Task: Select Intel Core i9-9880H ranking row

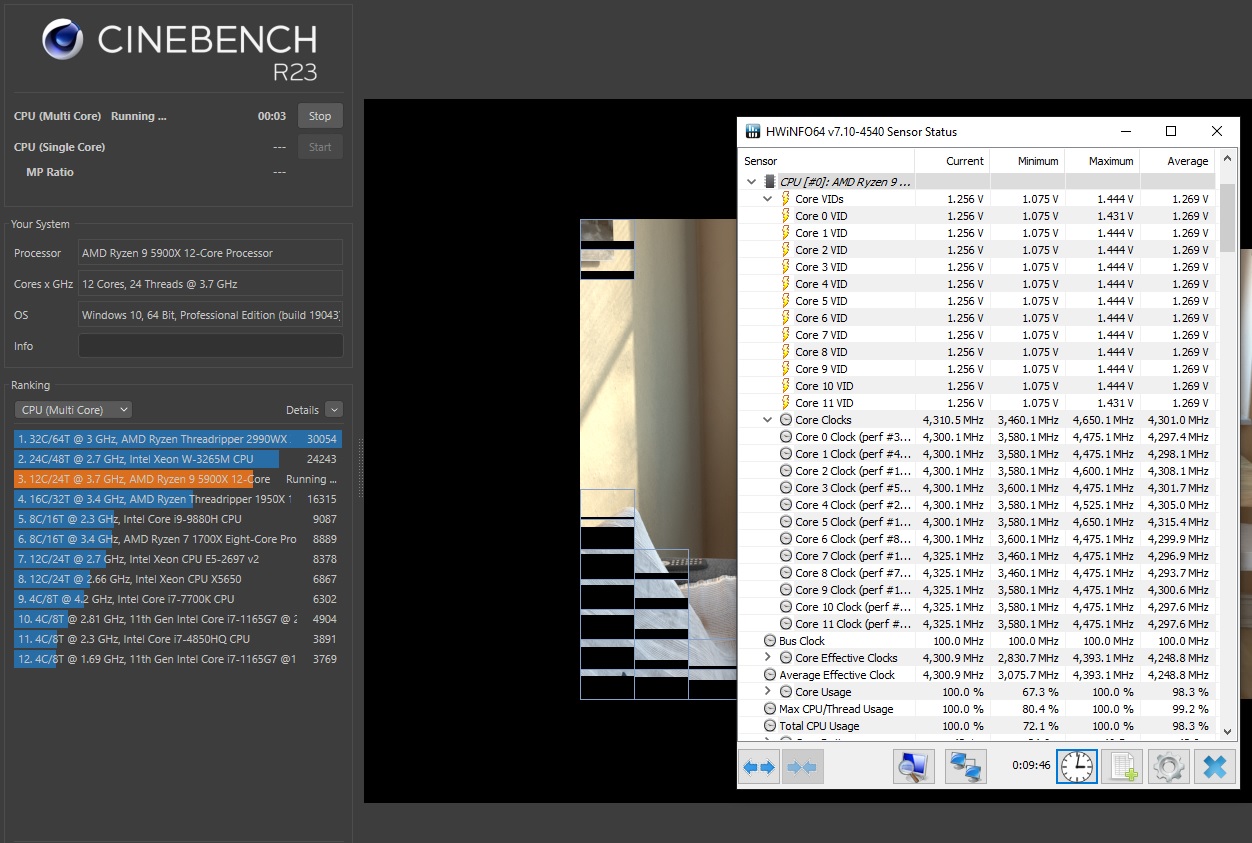Action: point(178,519)
